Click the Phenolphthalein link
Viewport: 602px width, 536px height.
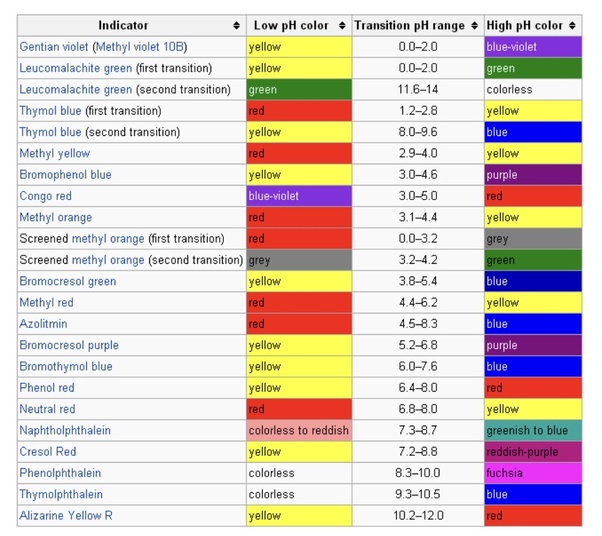pos(59,474)
